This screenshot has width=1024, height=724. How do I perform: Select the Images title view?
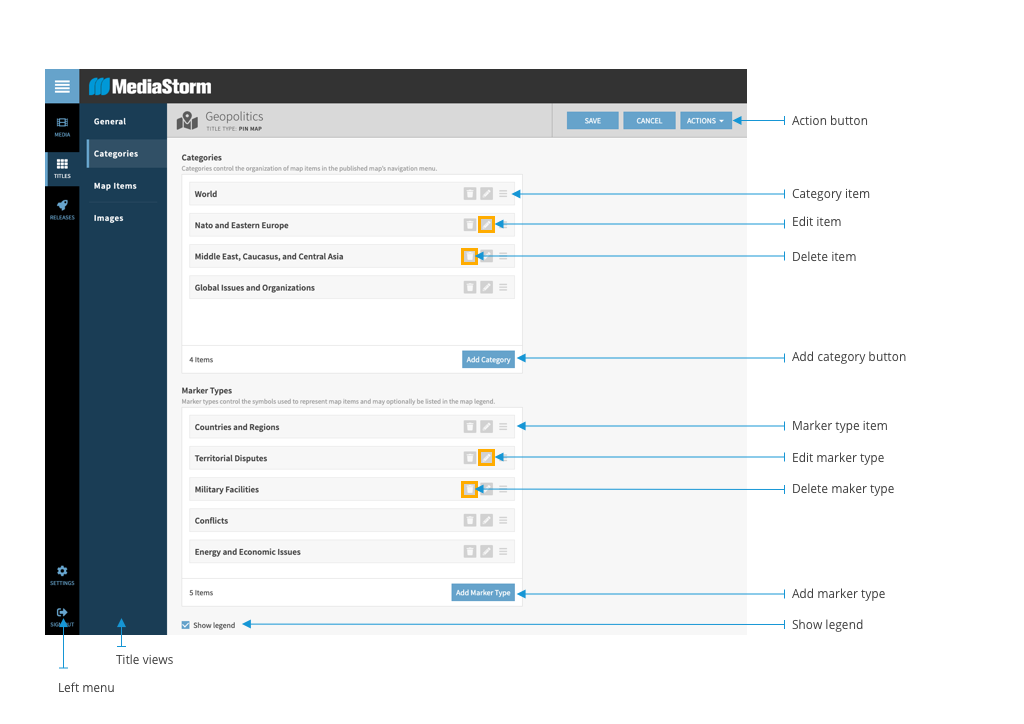pyautogui.click(x=109, y=218)
